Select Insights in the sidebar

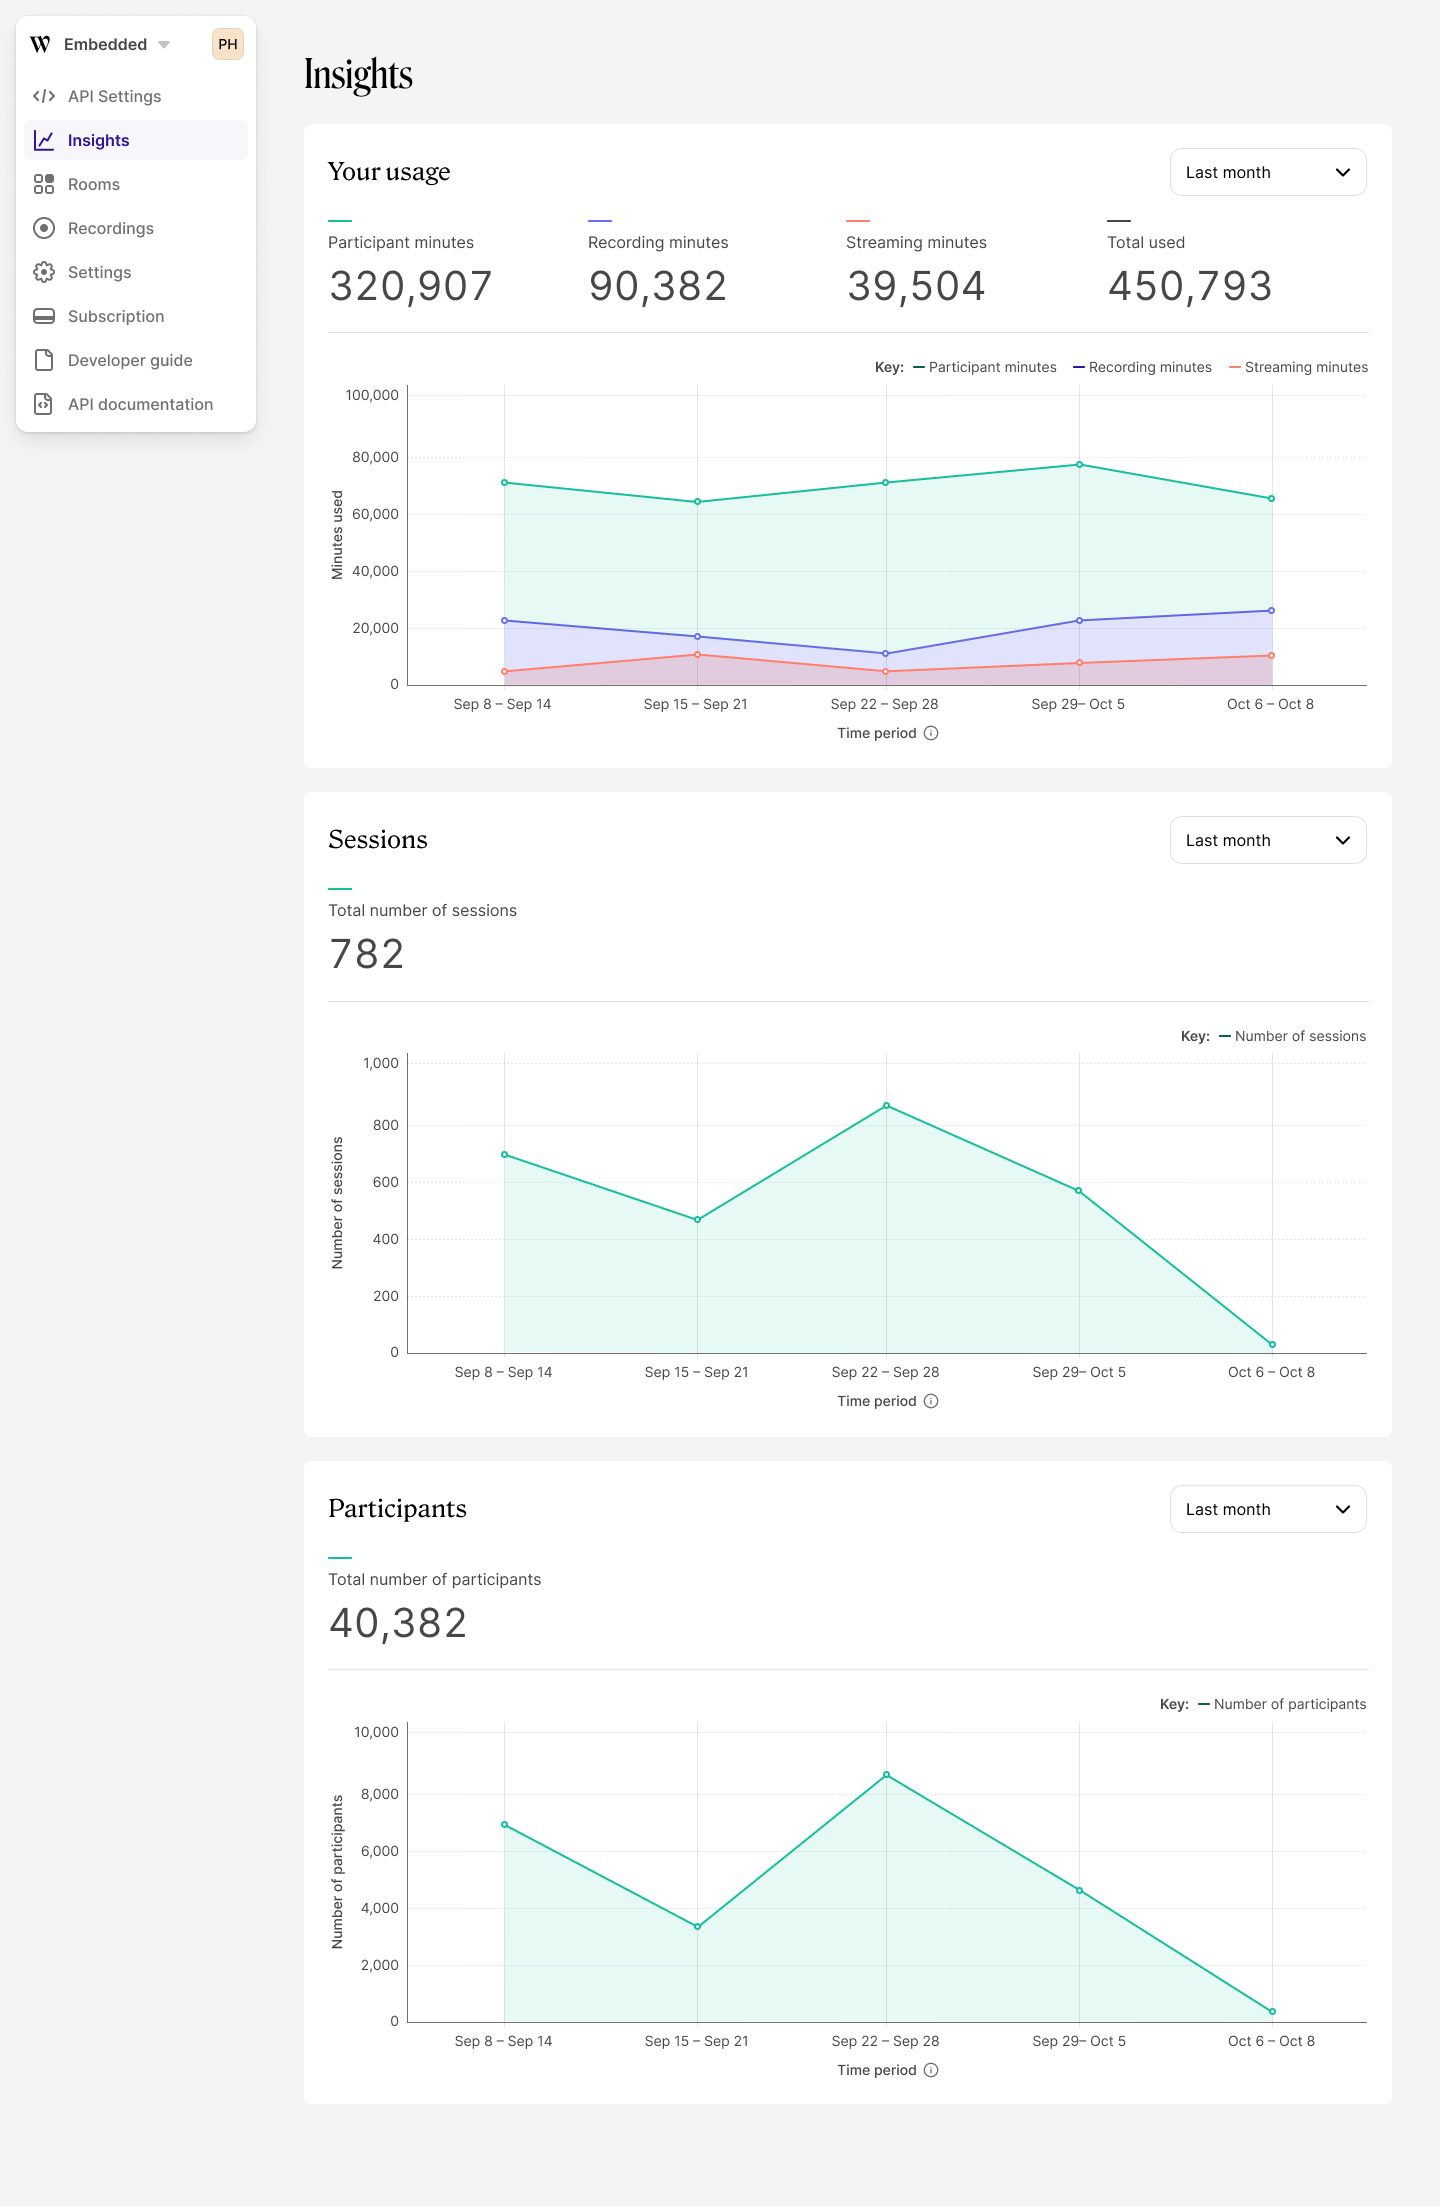136,140
